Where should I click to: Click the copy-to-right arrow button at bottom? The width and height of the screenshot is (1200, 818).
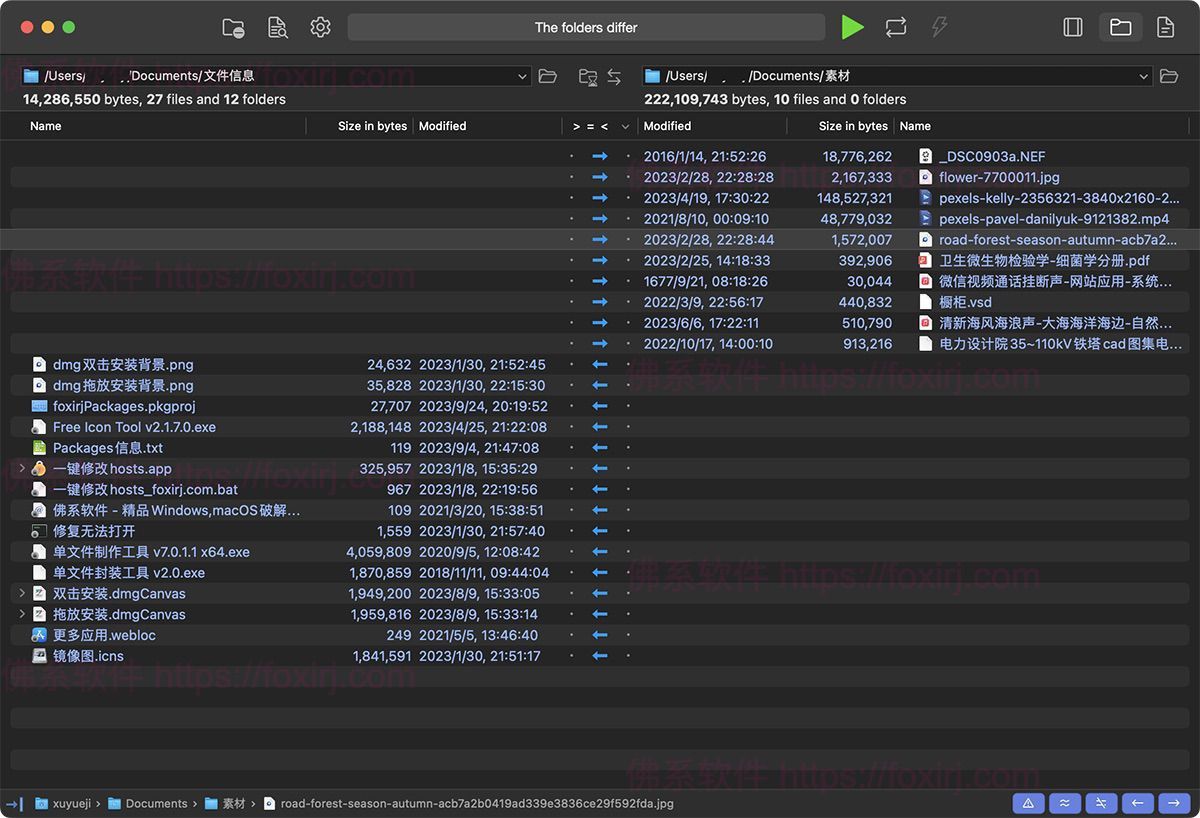1172,803
